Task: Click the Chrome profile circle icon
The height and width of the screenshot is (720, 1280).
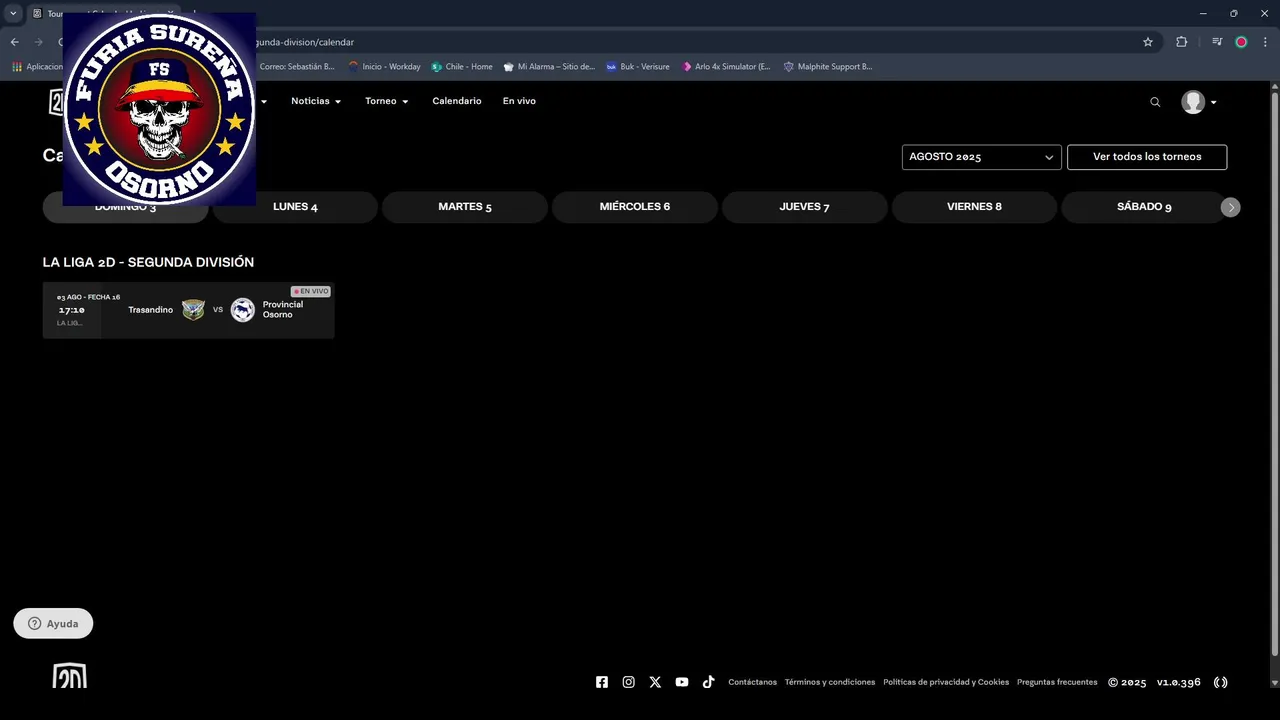Action: coord(1241,42)
